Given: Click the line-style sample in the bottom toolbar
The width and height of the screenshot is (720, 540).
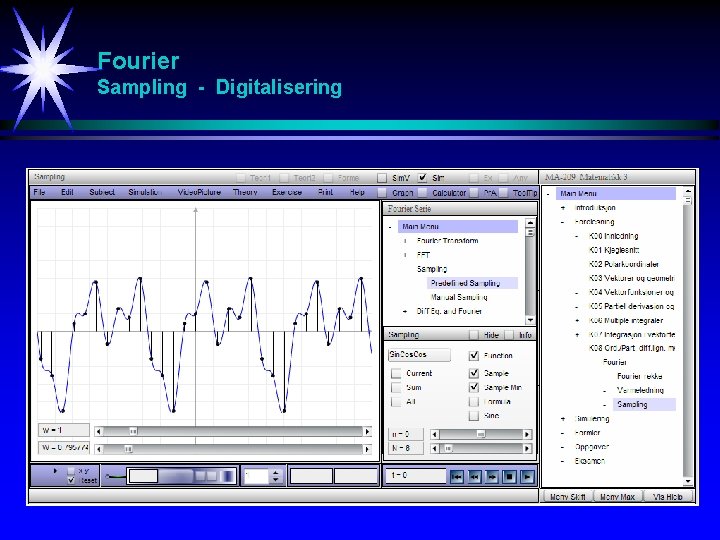Looking at the screenshot, I should [x=115, y=477].
